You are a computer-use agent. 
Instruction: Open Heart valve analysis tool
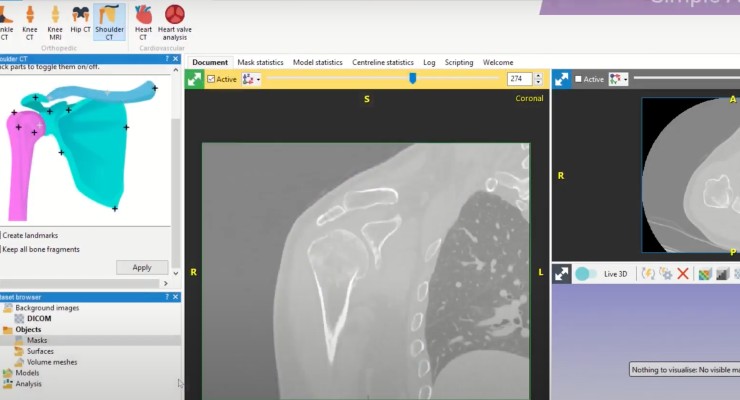175,22
